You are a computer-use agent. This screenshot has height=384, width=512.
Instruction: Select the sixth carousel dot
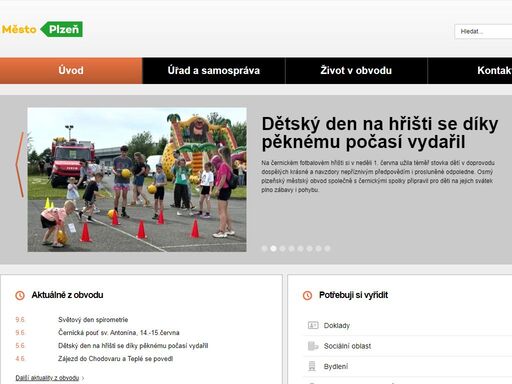click(x=309, y=248)
